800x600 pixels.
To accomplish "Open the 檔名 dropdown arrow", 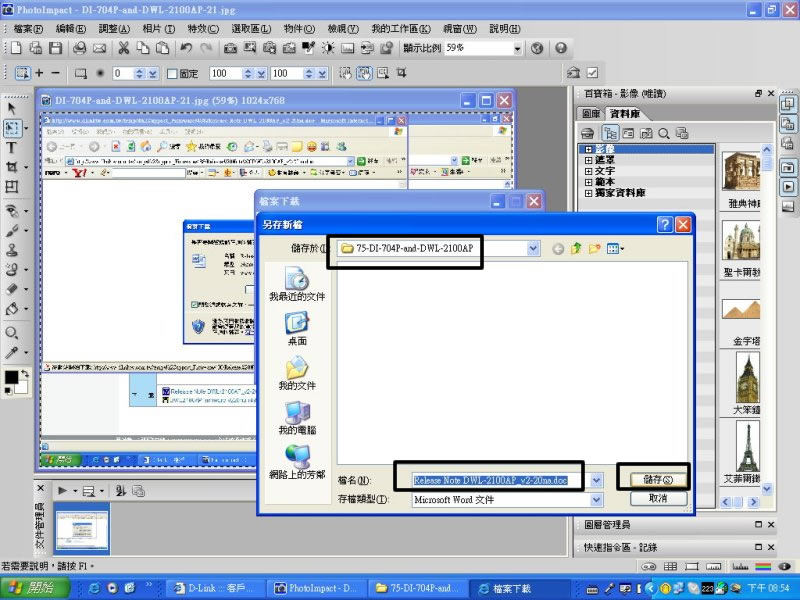I will pyautogui.click(x=596, y=480).
